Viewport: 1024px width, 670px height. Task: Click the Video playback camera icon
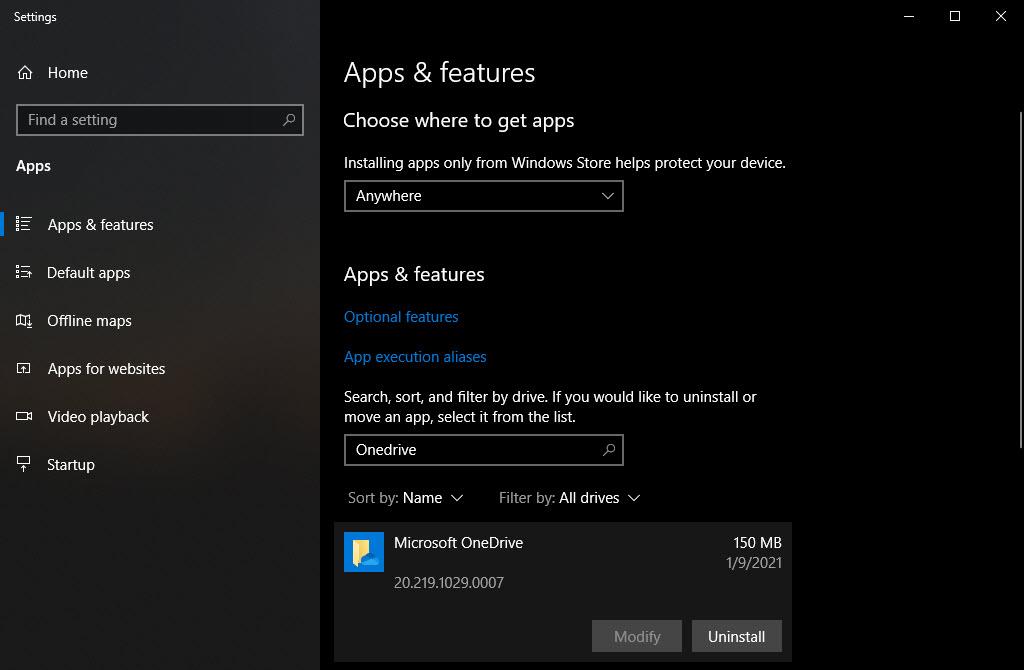(24, 416)
